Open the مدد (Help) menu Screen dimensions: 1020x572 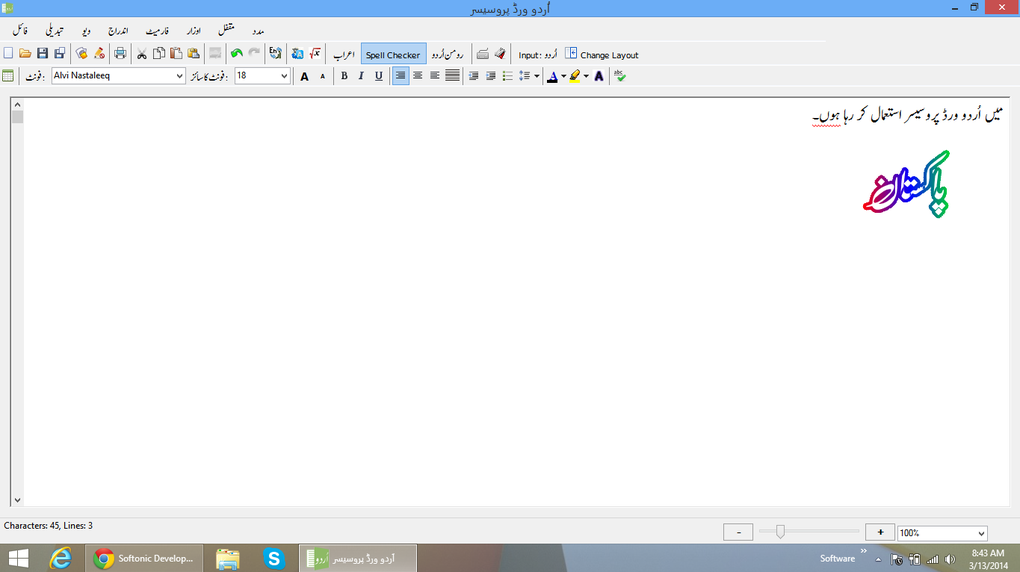[x=258, y=31]
